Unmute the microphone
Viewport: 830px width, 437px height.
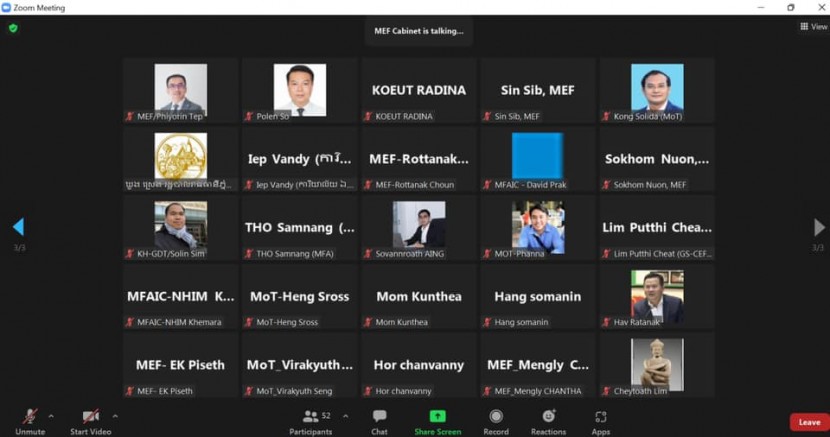(x=30, y=421)
